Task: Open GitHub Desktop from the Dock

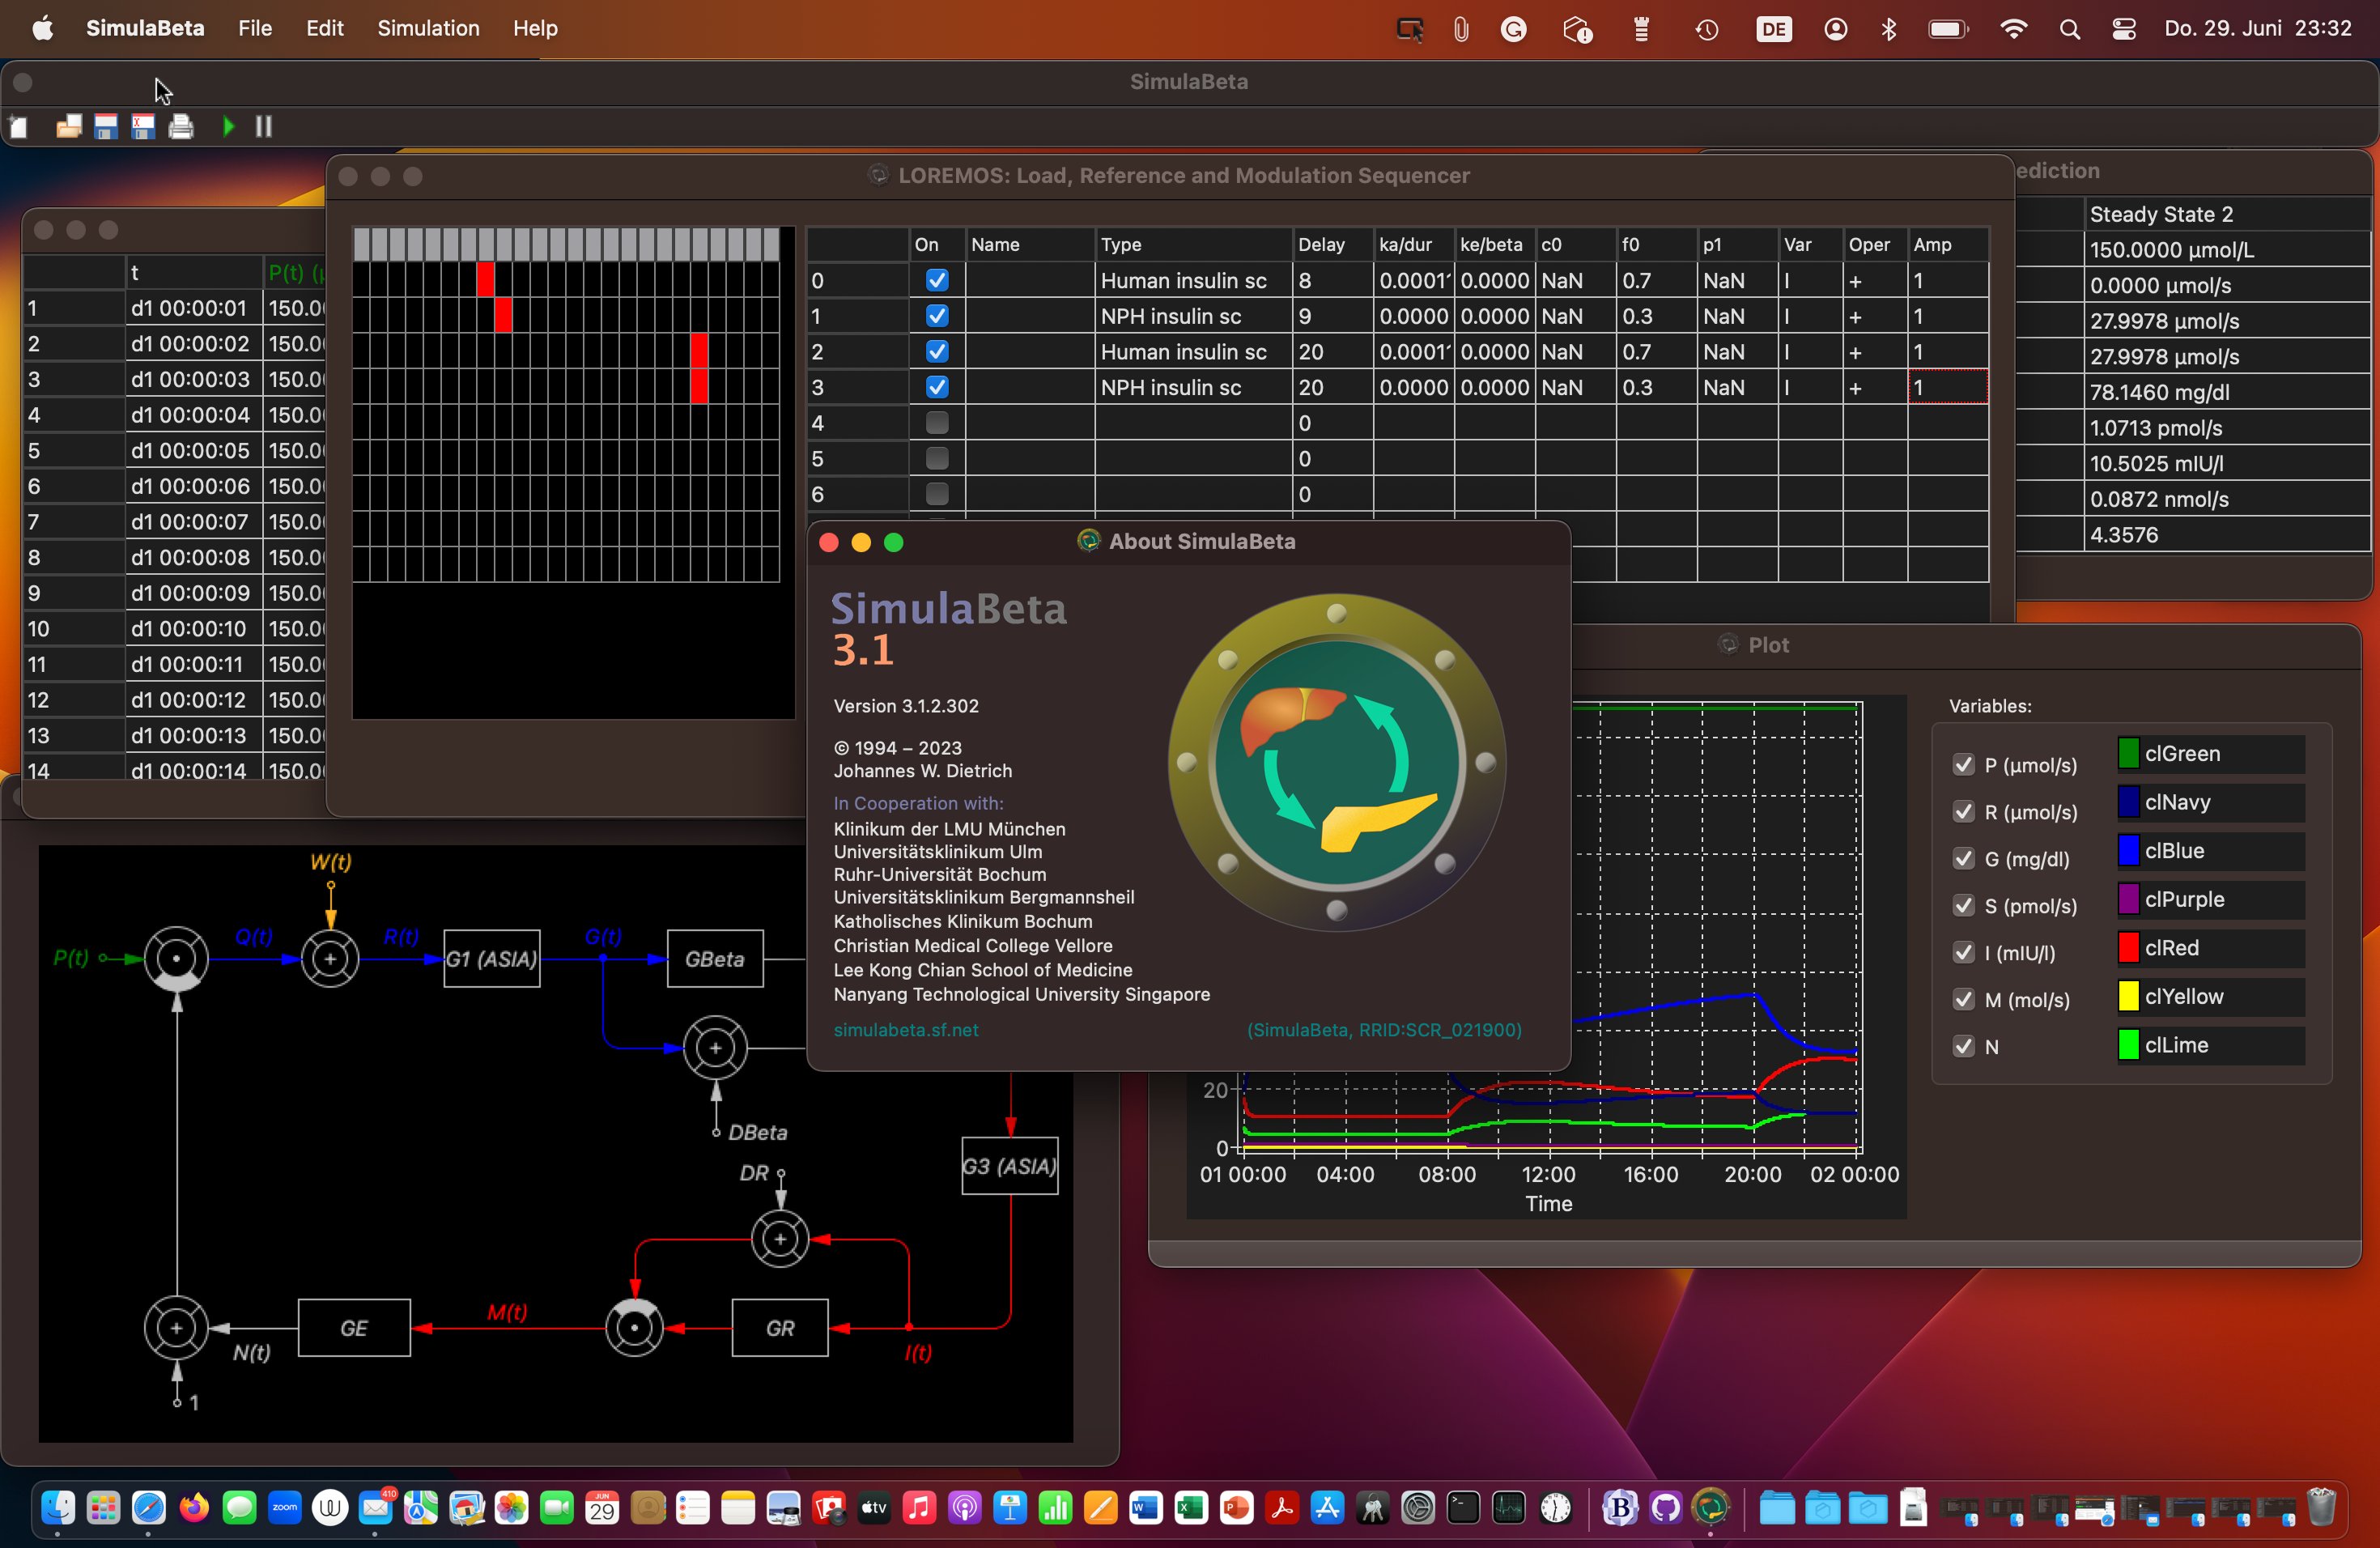Action: click(1666, 1507)
